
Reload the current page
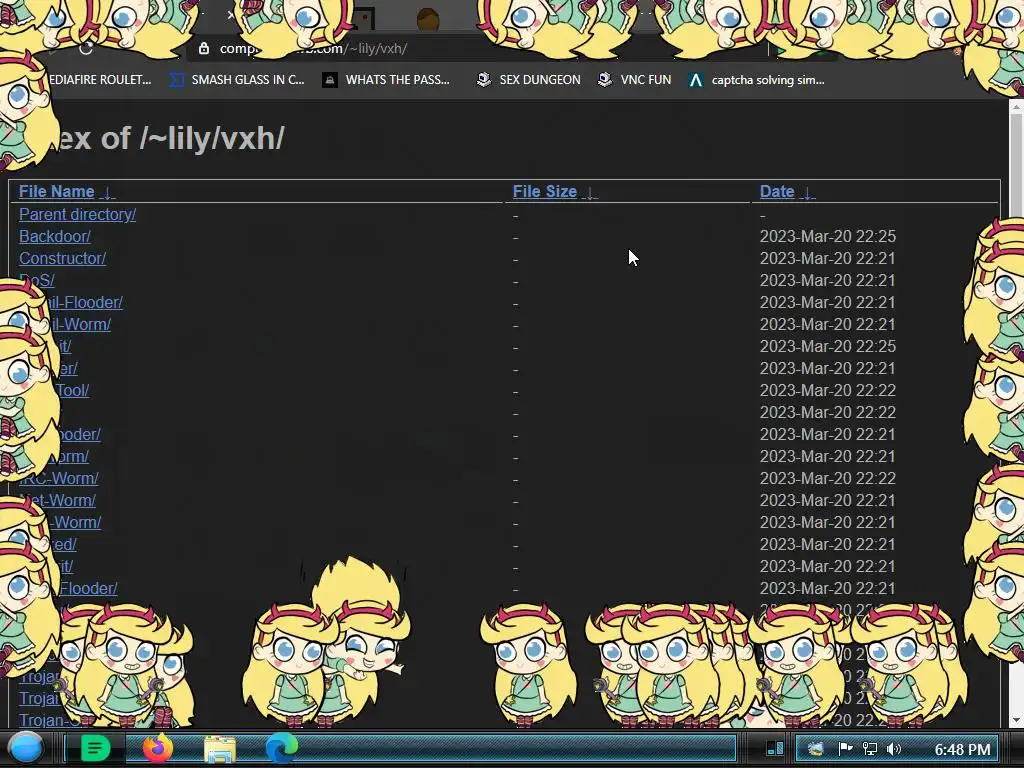click(x=86, y=48)
